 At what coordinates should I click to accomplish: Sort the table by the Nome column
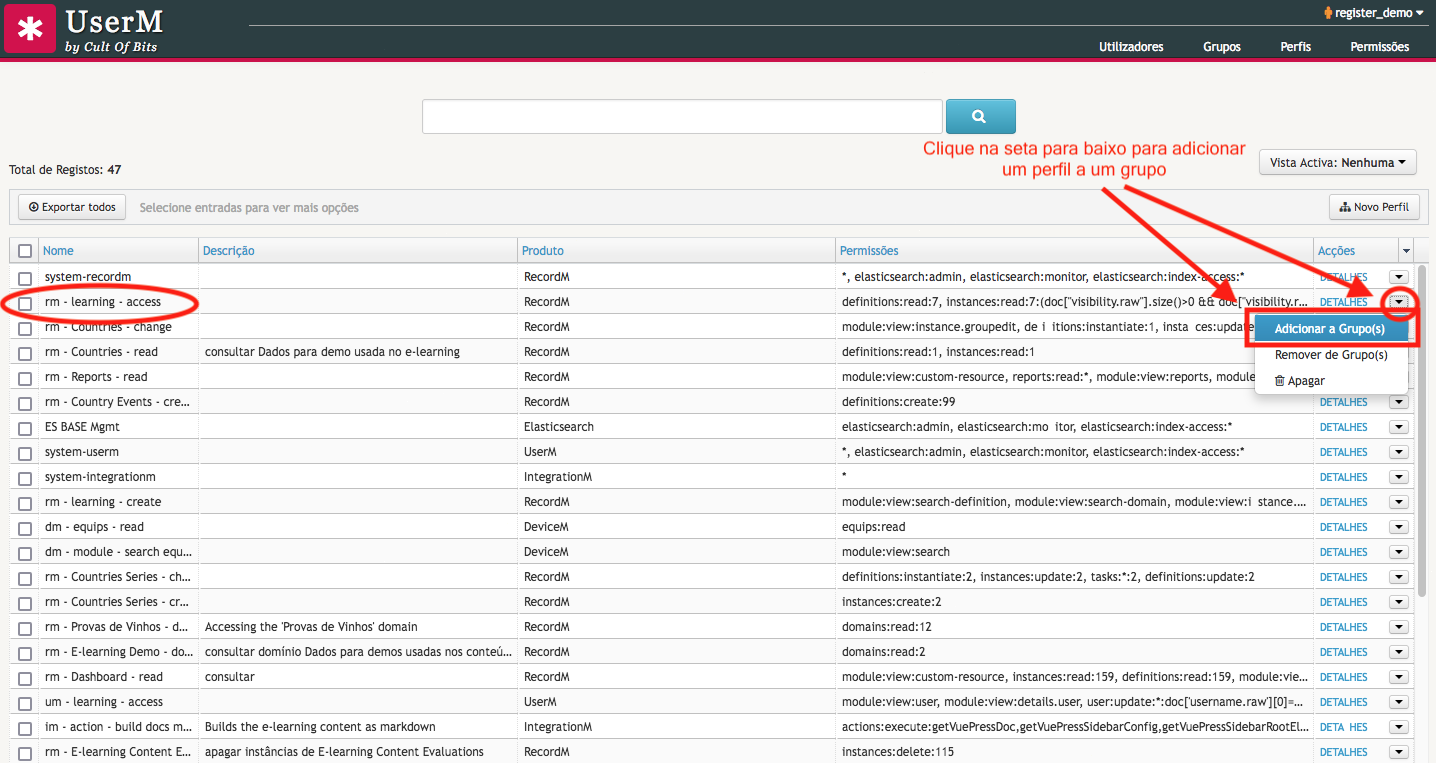pos(58,251)
